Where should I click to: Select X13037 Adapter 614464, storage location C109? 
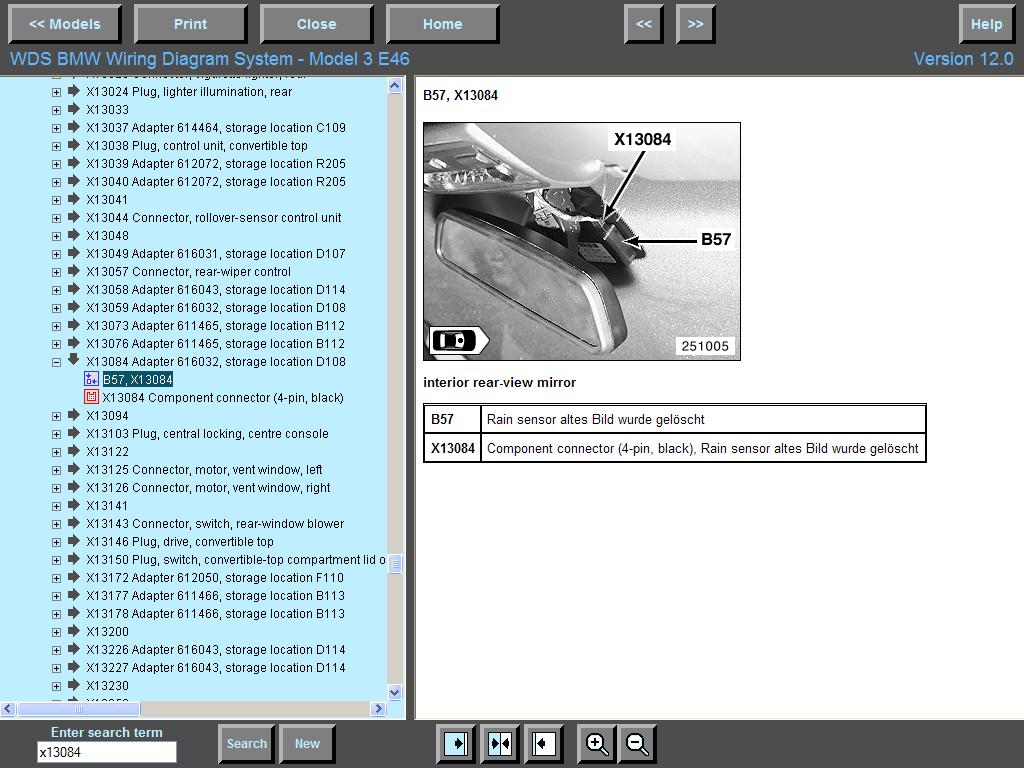pyautogui.click(x=216, y=127)
